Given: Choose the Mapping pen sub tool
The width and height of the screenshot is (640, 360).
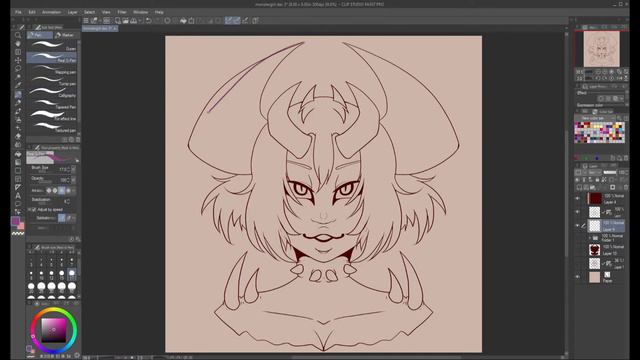Looking at the screenshot, I should [51, 69].
